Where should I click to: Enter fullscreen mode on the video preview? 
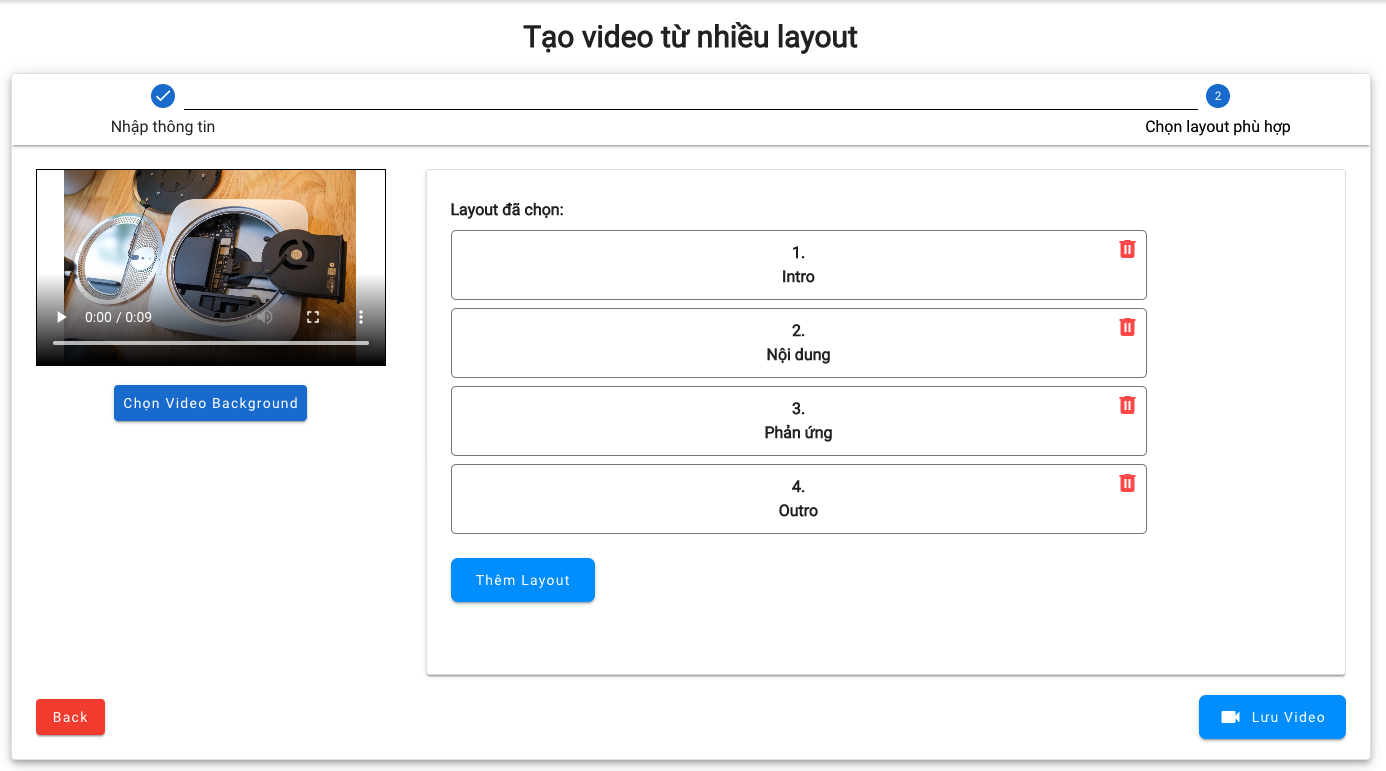tap(312, 317)
